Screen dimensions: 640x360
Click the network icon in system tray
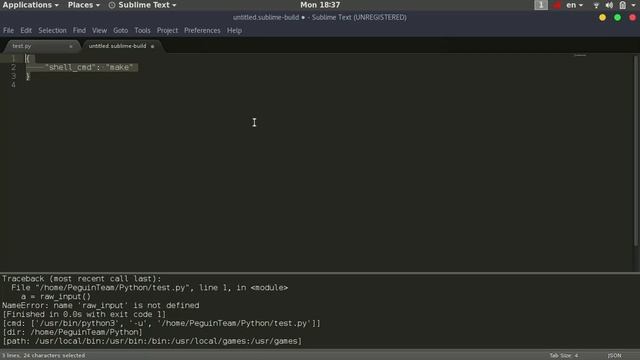596,5
